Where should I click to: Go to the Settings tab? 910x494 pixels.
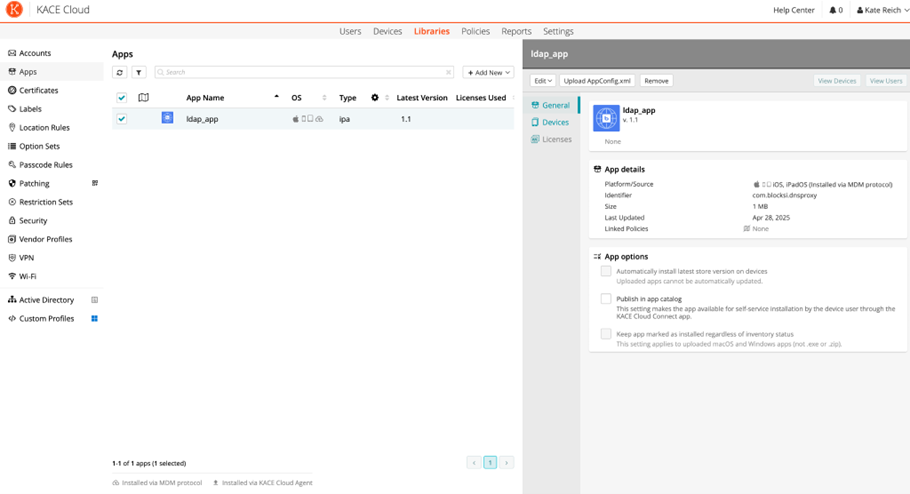click(558, 31)
